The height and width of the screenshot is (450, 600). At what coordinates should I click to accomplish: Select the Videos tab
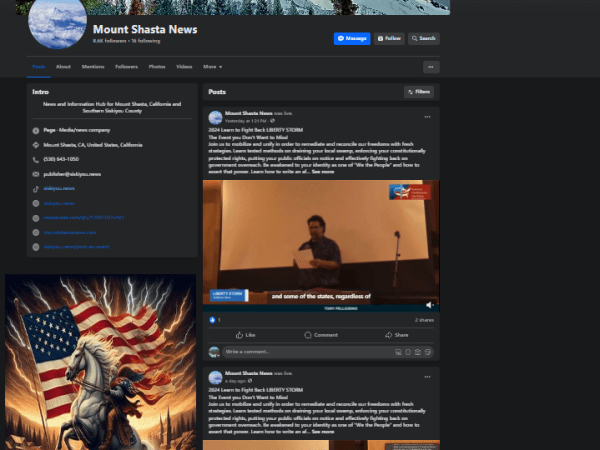click(184, 67)
